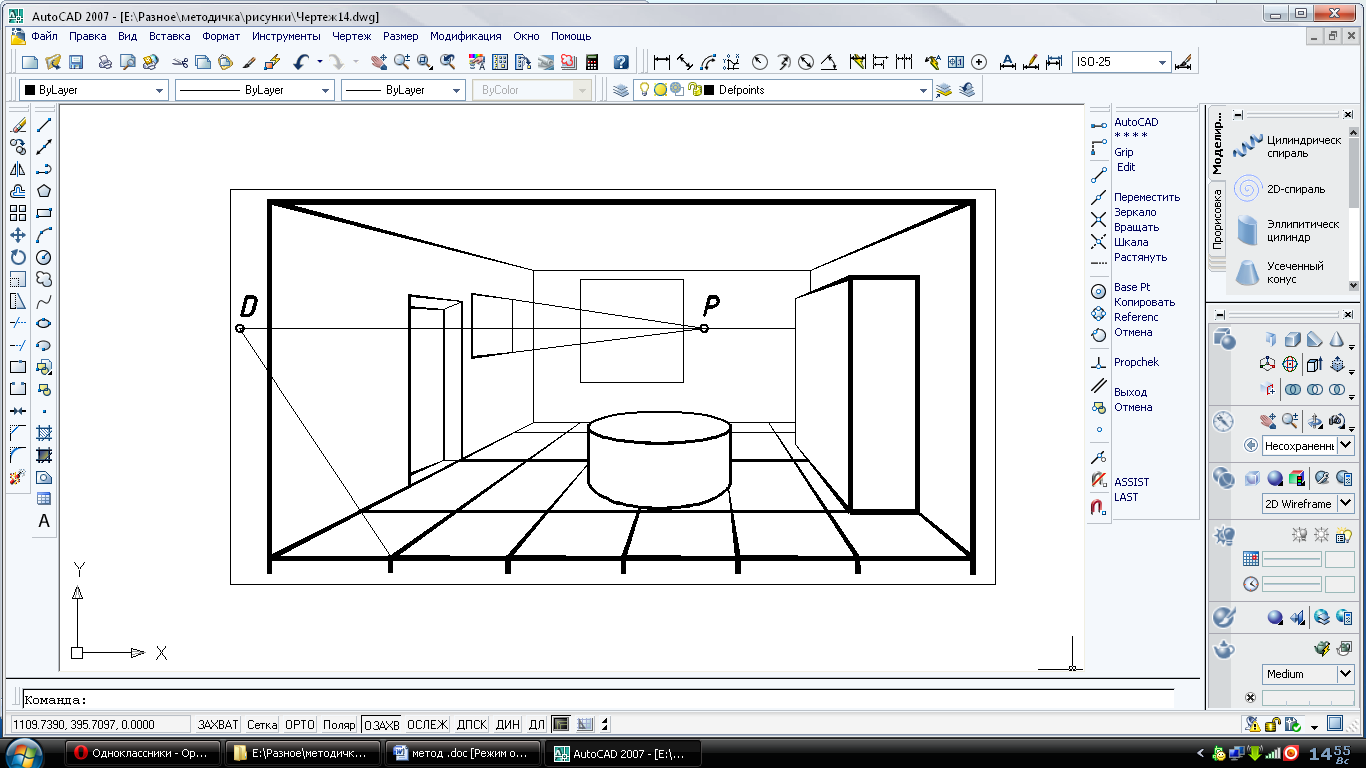Screen dimensions: 1366x768
Task: Toggle ЗАХВАТ snap mode in status bar
Action: tap(219, 725)
